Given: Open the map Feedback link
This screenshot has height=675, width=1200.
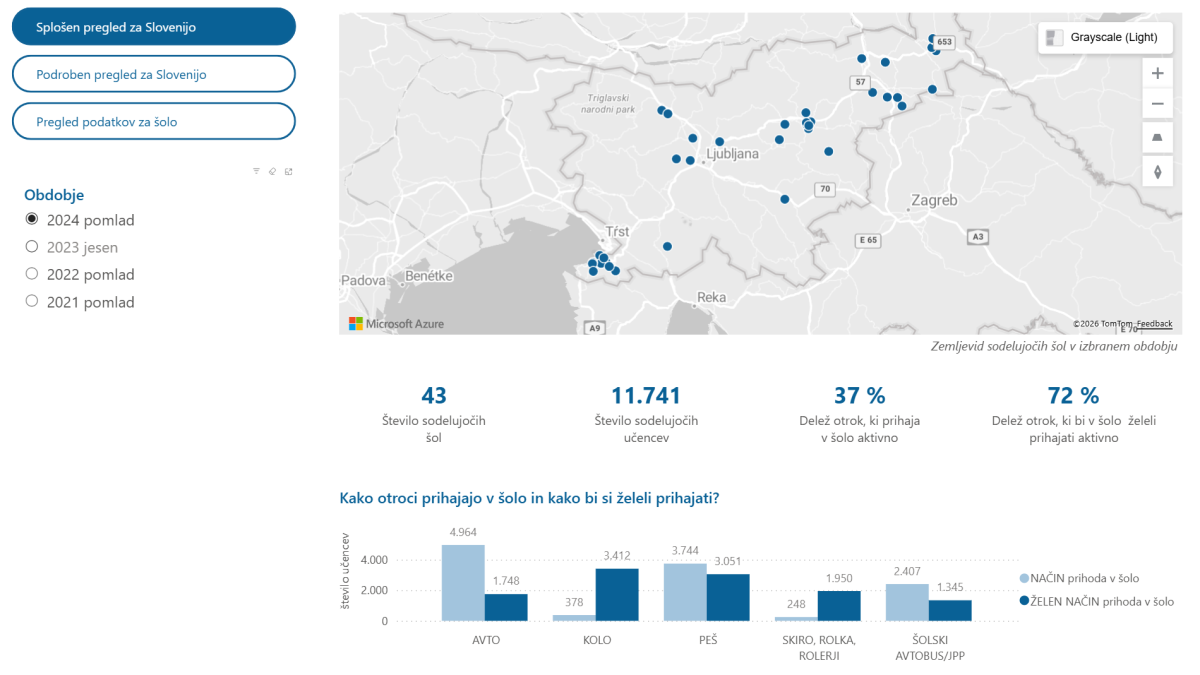Looking at the screenshot, I should pos(1154,324).
